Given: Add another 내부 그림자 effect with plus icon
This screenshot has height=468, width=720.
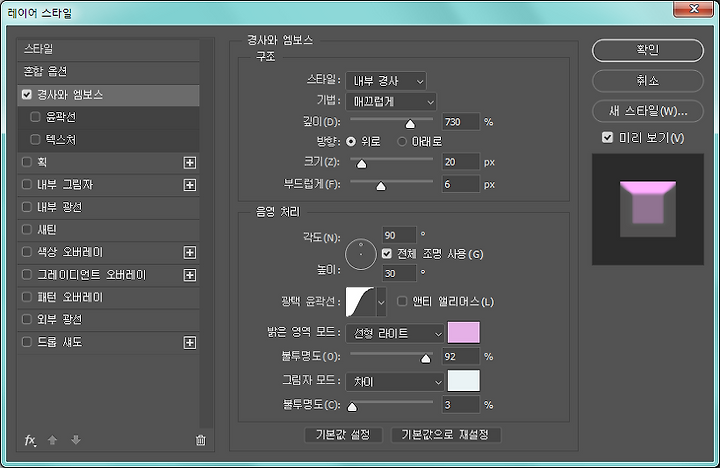Looking at the screenshot, I should pyautogui.click(x=190, y=185).
